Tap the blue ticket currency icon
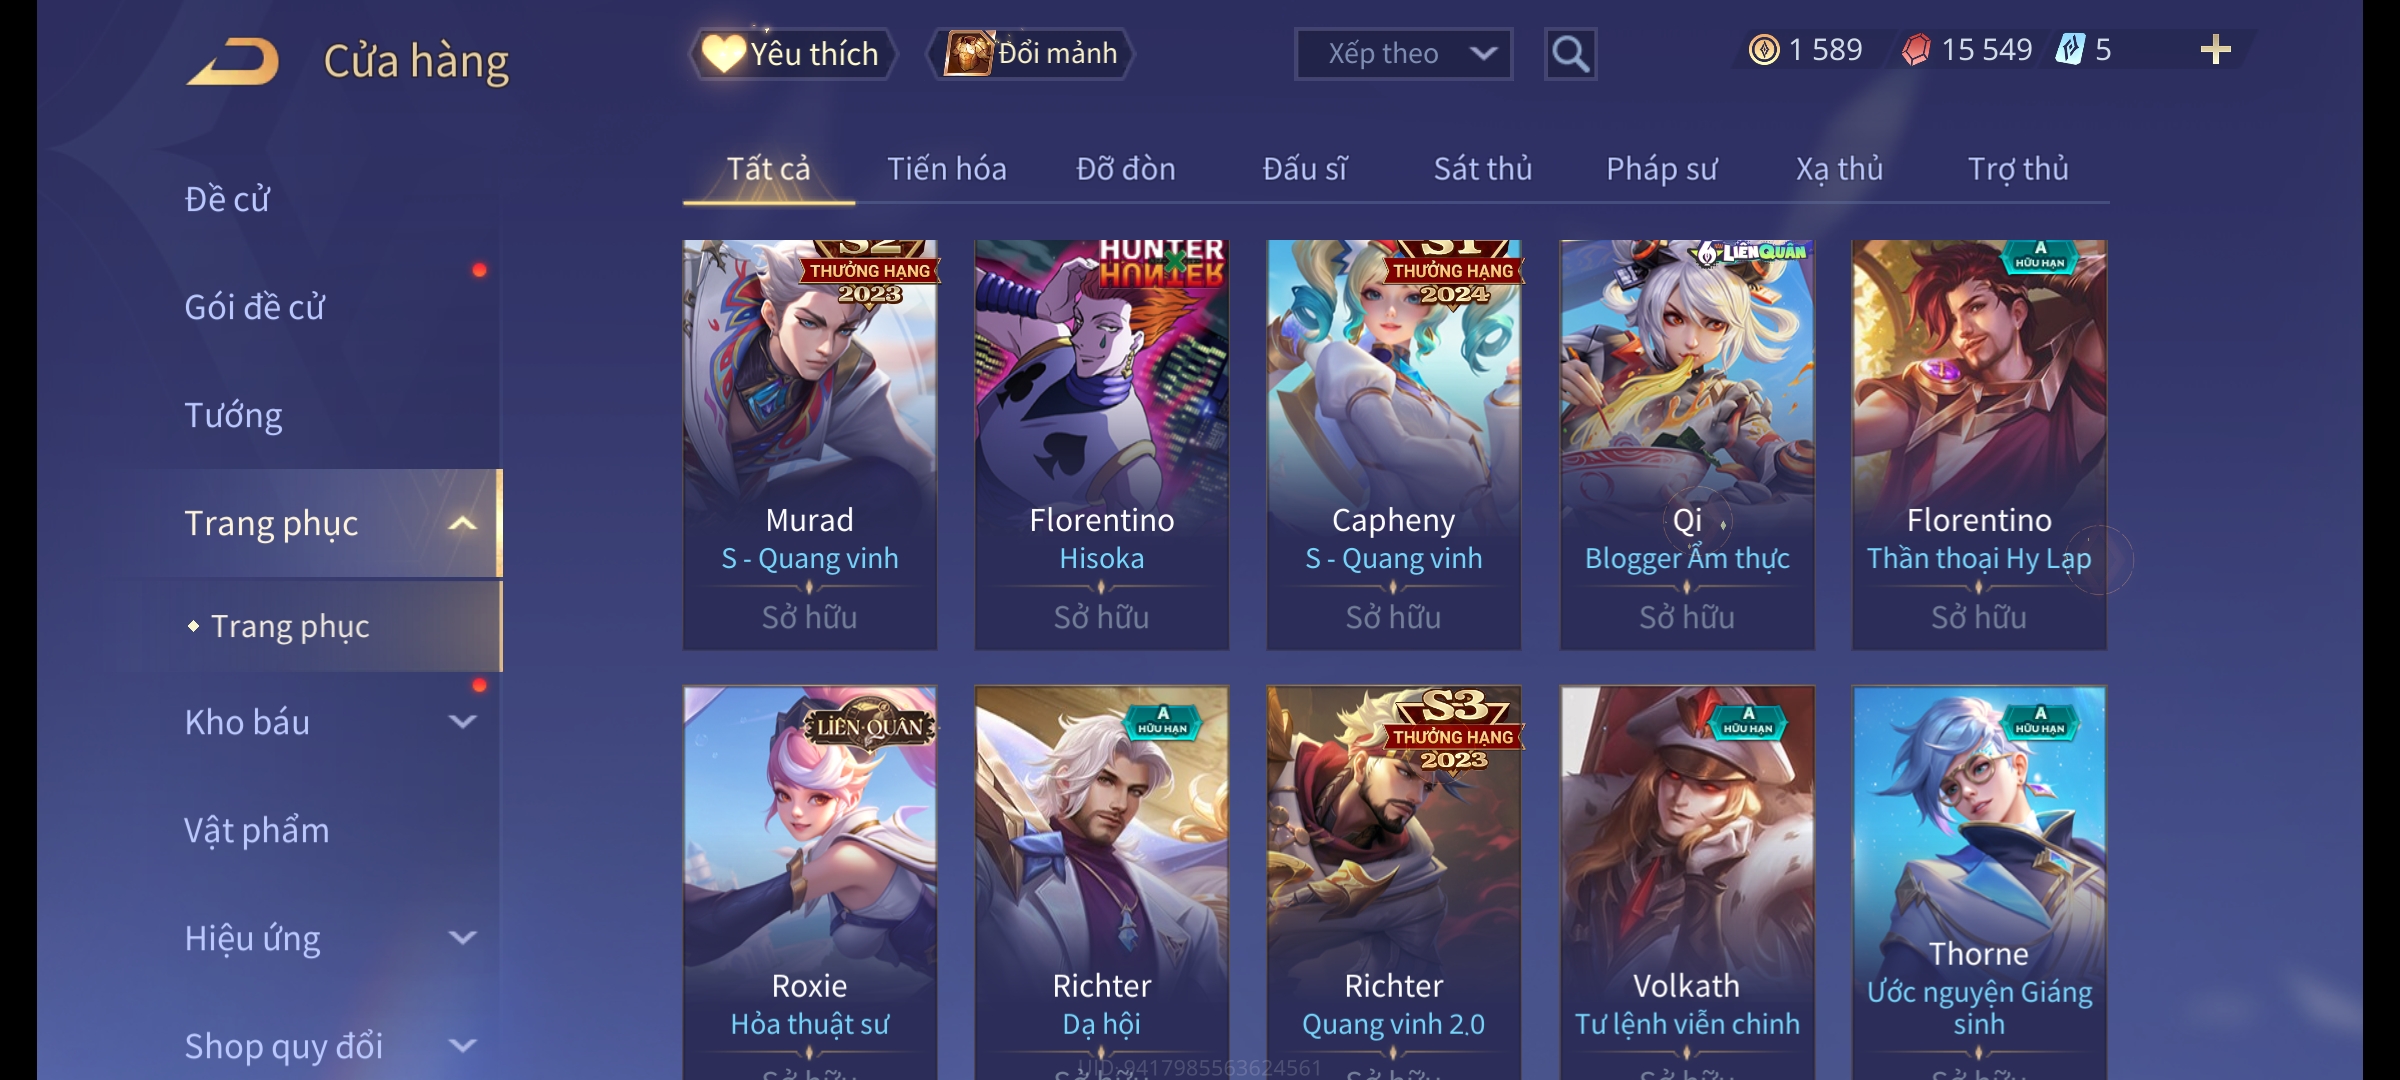The width and height of the screenshot is (2400, 1080). point(2069,50)
